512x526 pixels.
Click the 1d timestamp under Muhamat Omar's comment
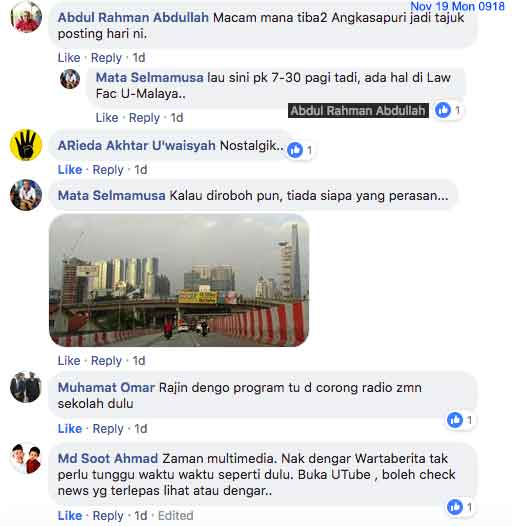[141, 429]
